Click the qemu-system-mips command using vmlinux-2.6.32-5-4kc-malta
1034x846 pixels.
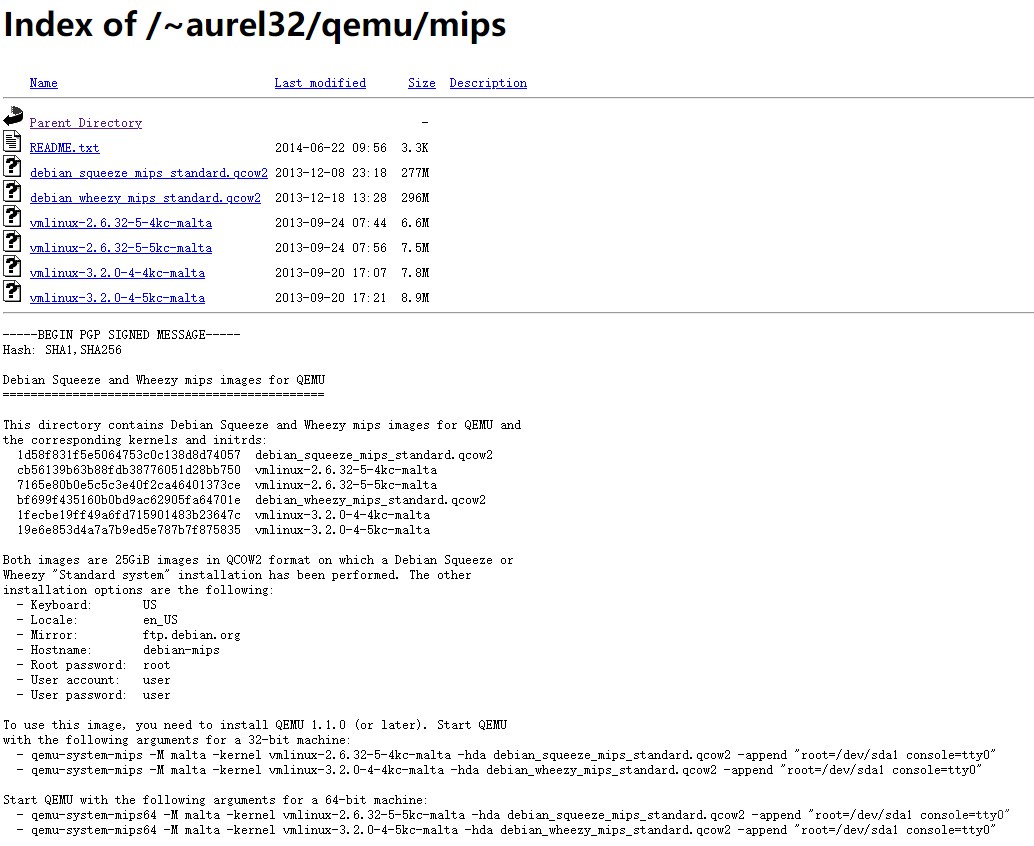point(506,755)
